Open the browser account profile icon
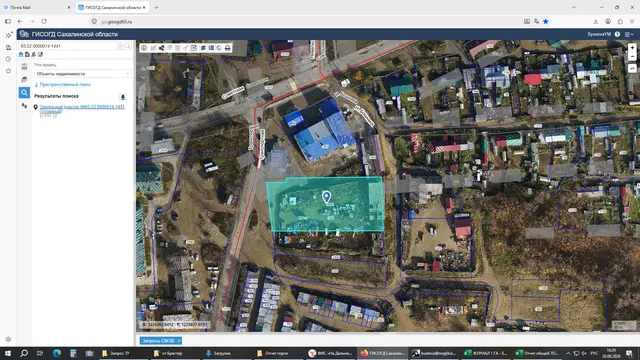Viewport: 640px width, 360px height. [x=608, y=21]
